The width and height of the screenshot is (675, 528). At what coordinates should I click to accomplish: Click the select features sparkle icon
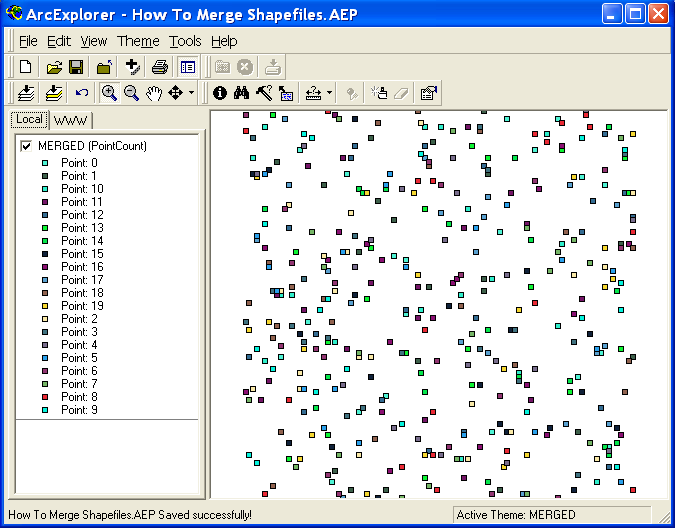(x=380, y=93)
